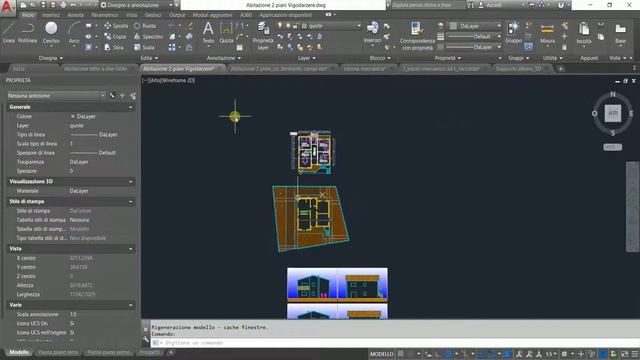The image size is (640, 360).
Task: Click the Scala scale tool
Action: 144,47
